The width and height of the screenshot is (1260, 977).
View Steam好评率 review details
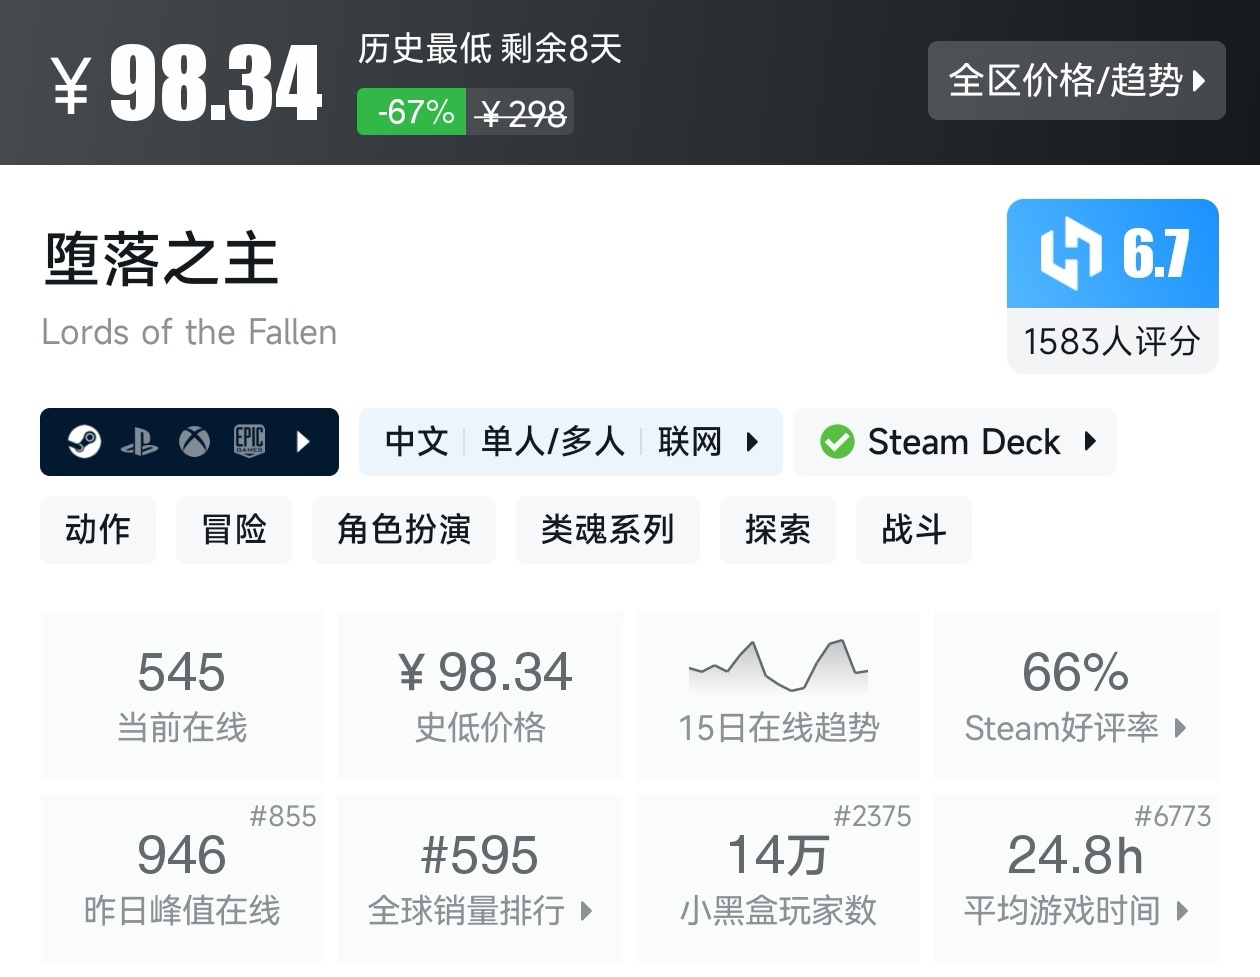tap(1076, 695)
